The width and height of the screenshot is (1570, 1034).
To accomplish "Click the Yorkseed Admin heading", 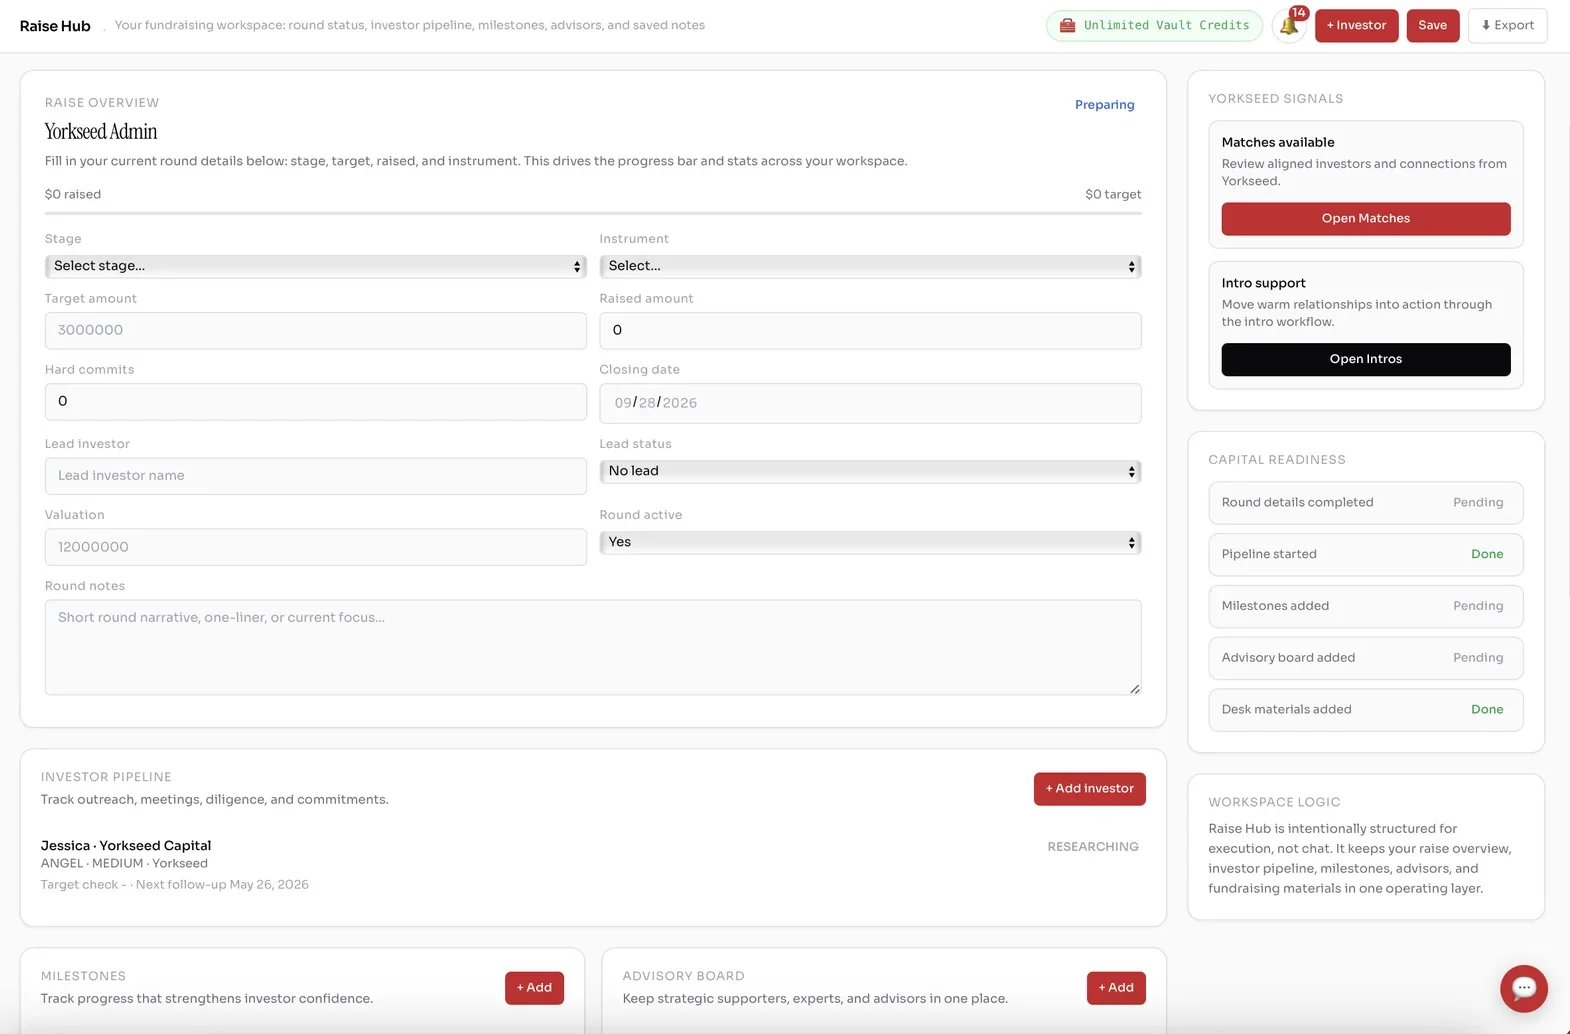I will [101, 132].
